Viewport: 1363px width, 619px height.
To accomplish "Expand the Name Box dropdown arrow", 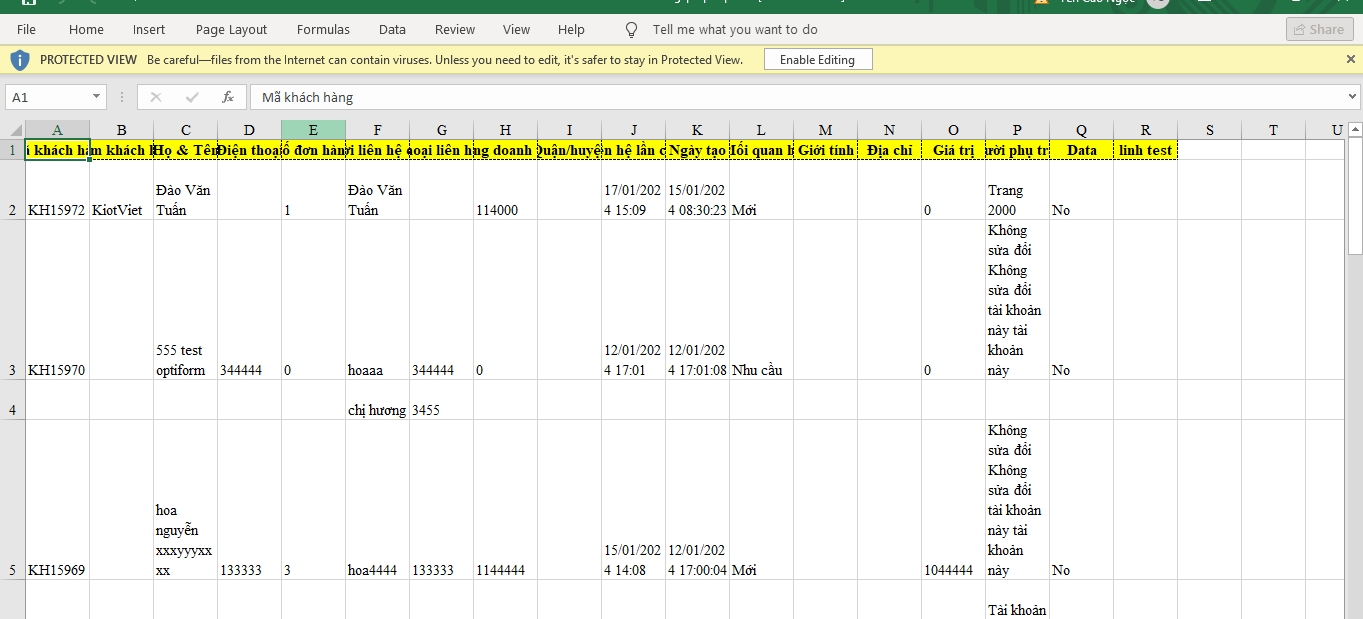I will pos(97,97).
